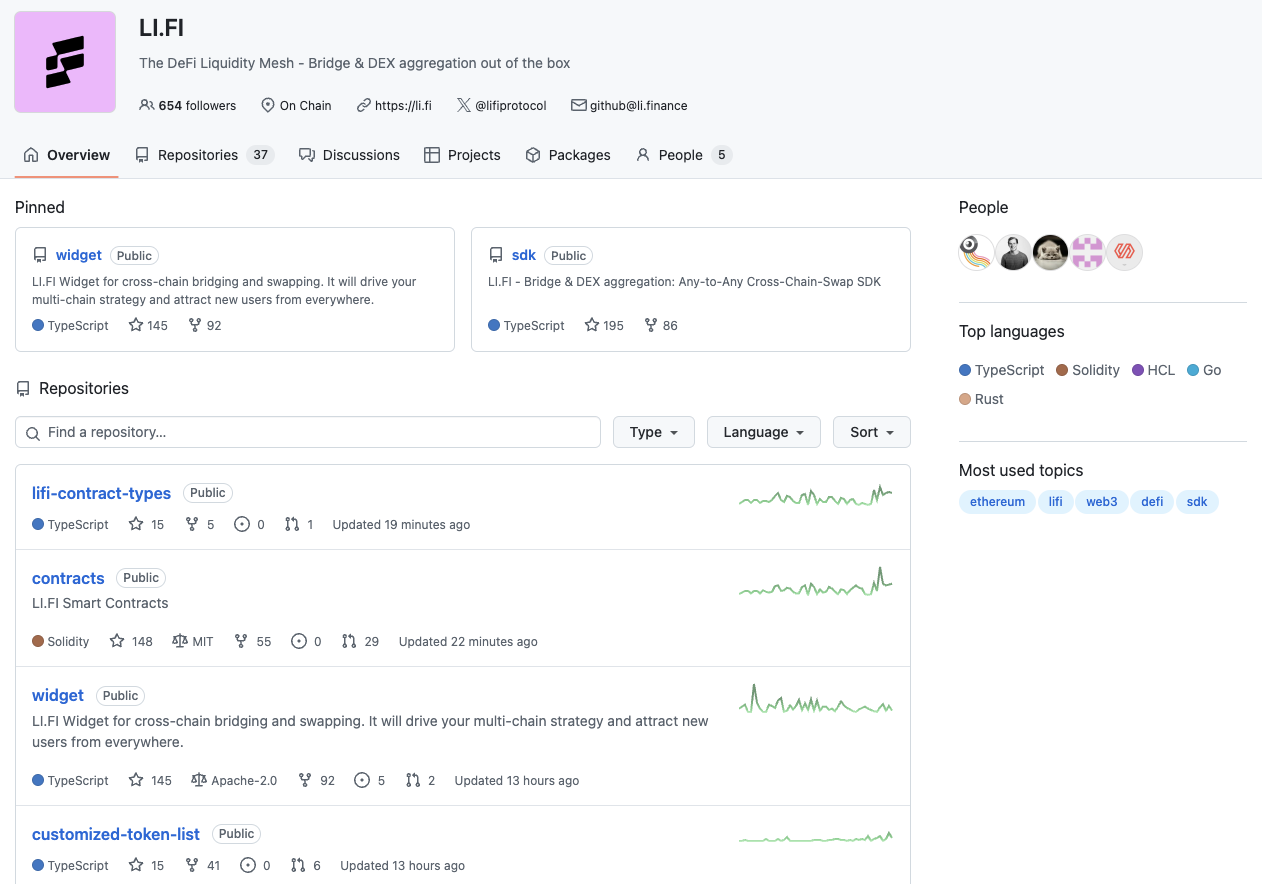
Task: Expand the Language filter dropdown
Action: pyautogui.click(x=764, y=432)
